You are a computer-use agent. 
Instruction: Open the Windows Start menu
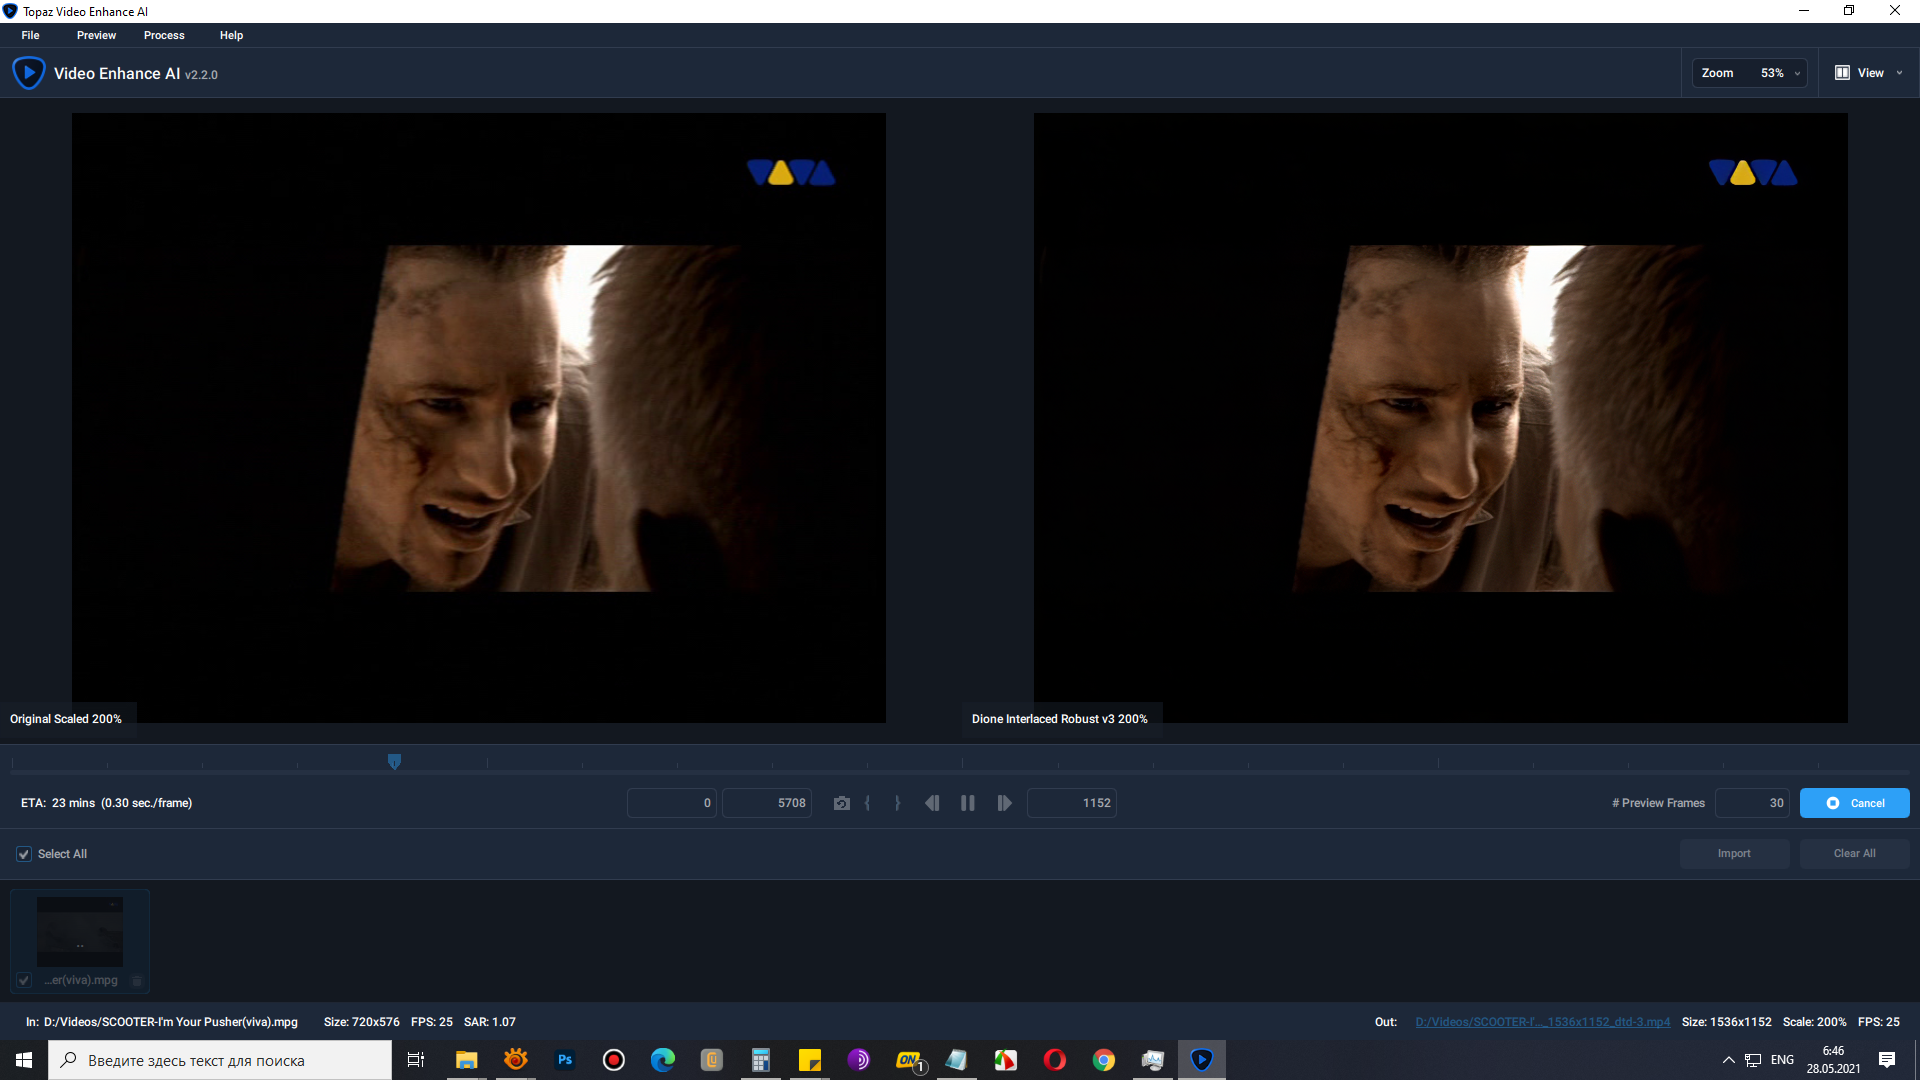pyautogui.click(x=24, y=1060)
